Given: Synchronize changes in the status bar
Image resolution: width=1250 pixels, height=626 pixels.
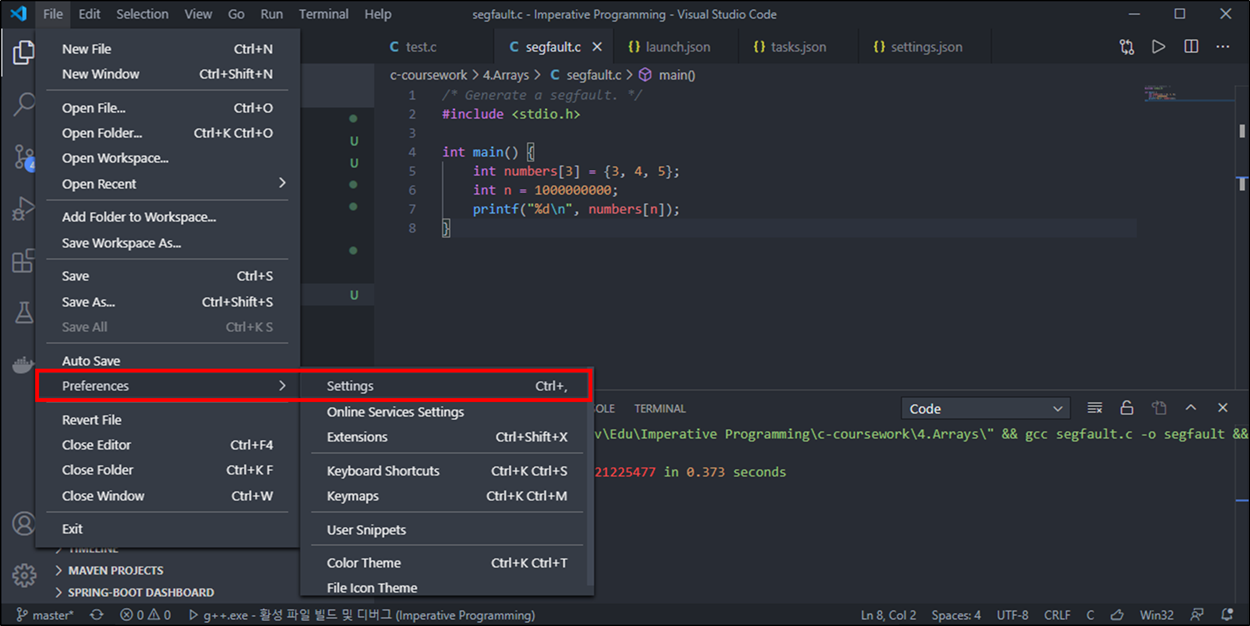Looking at the screenshot, I should [96, 615].
